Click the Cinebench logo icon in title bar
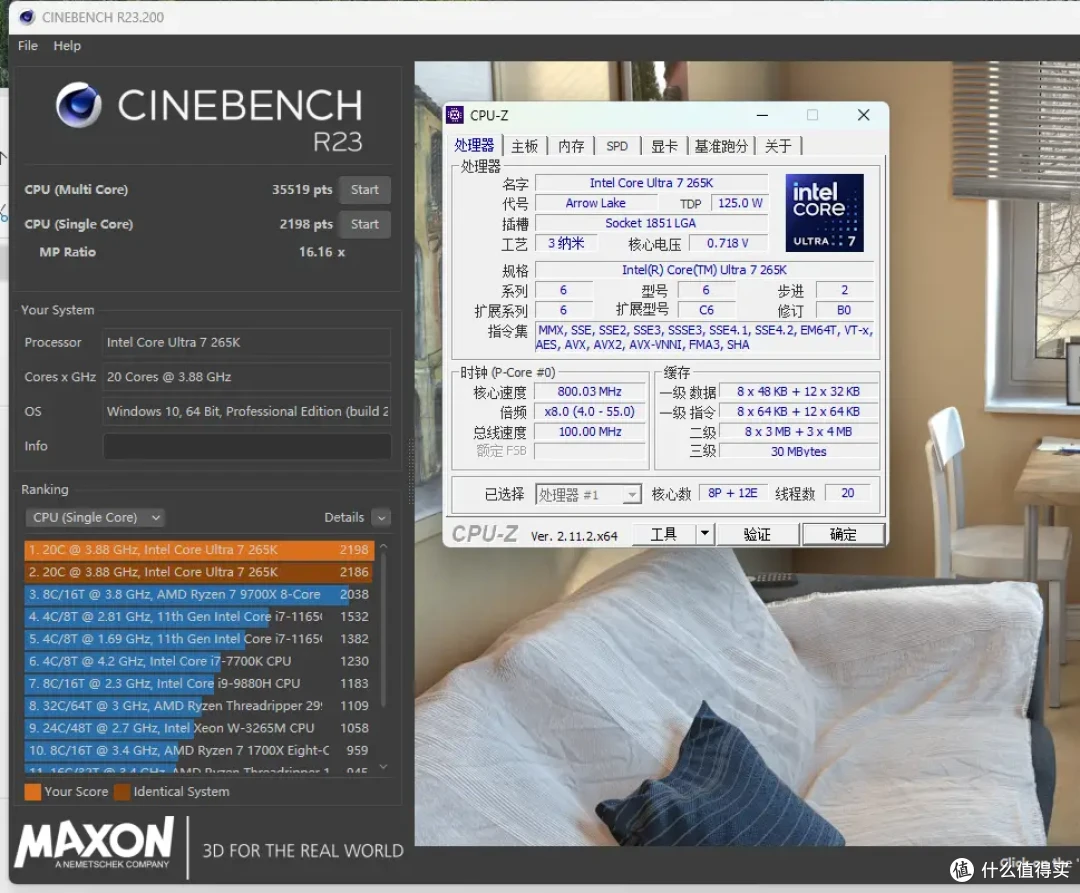This screenshot has width=1080, height=893. click(x=27, y=17)
